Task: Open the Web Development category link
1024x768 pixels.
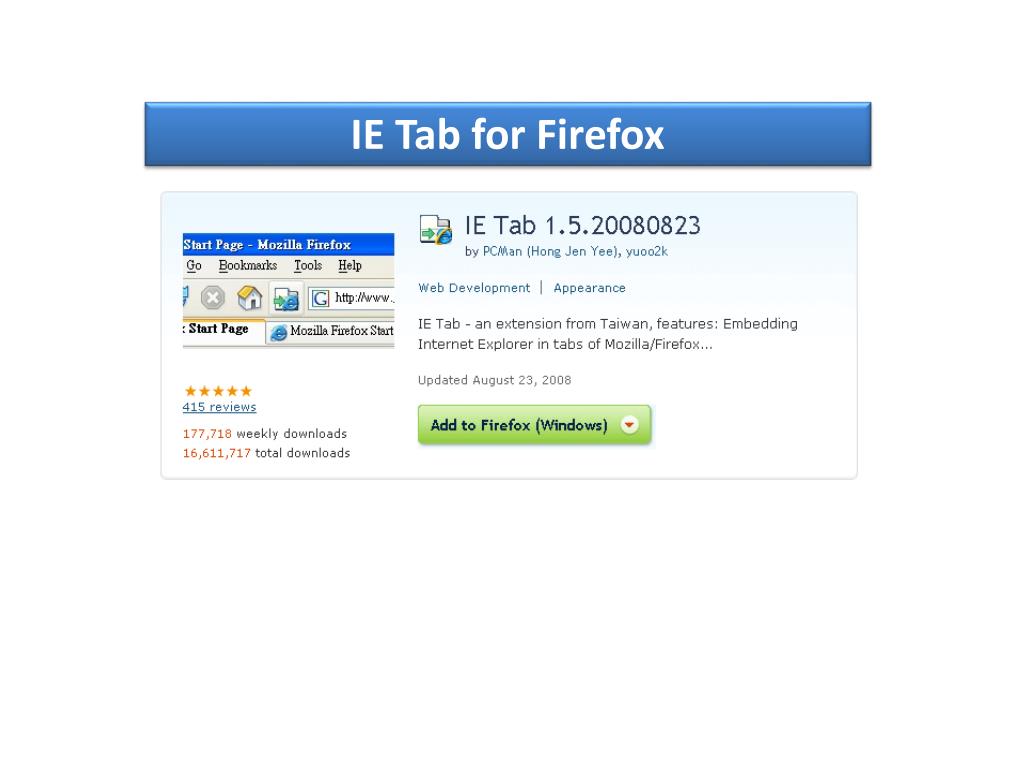Action: 474,288
